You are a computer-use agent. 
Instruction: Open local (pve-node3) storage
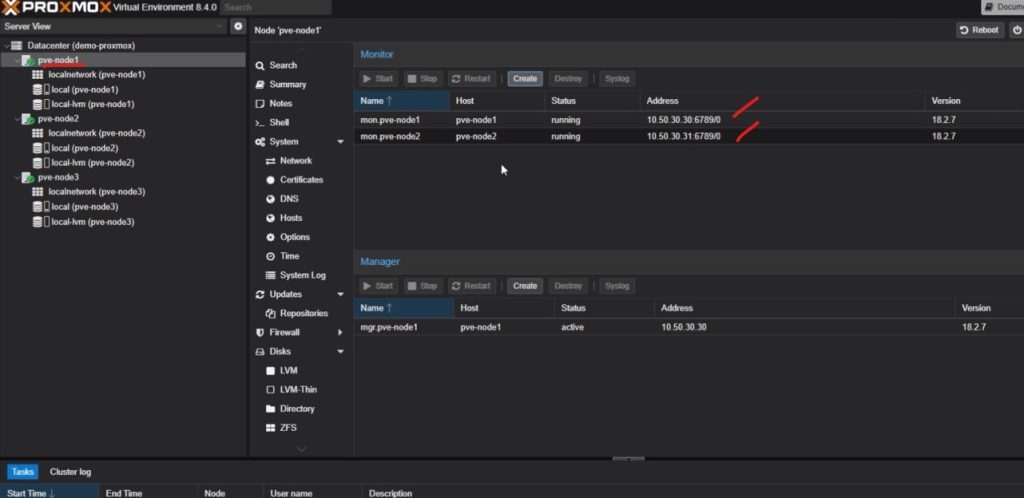(85, 207)
